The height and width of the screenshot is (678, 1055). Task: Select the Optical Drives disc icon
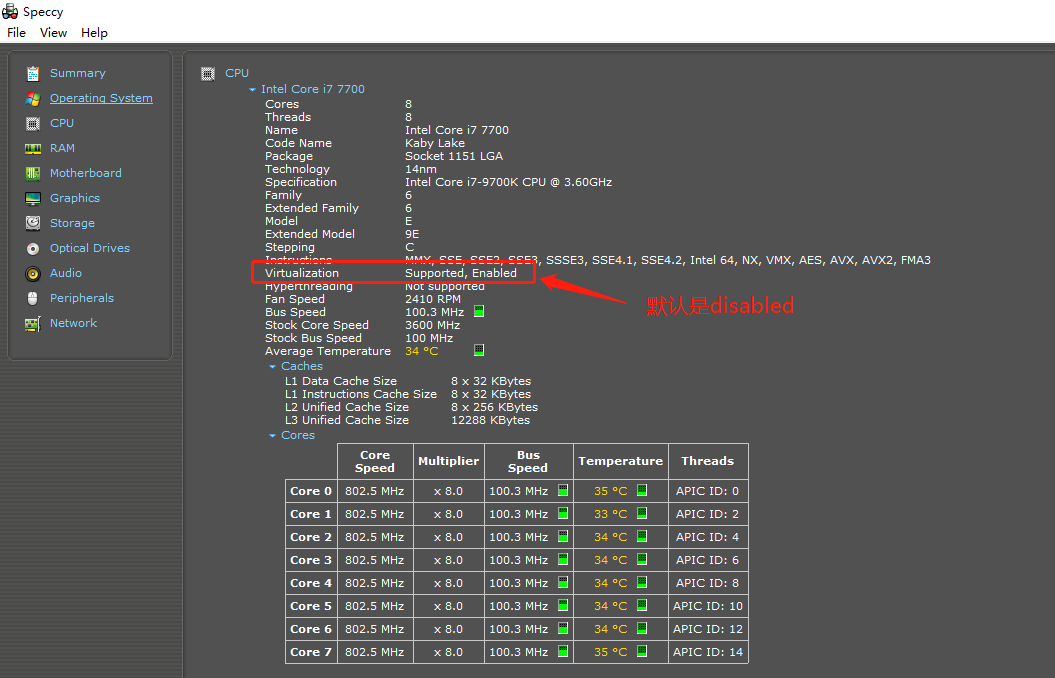click(x=32, y=247)
